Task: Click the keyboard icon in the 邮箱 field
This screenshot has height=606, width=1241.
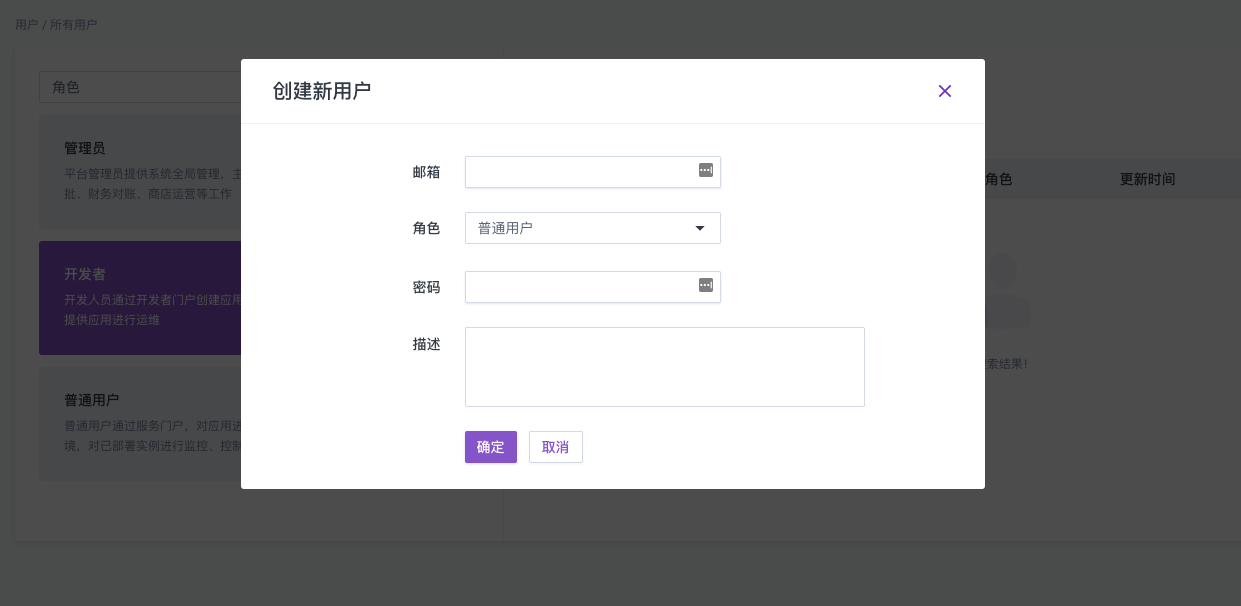Action: point(705,171)
